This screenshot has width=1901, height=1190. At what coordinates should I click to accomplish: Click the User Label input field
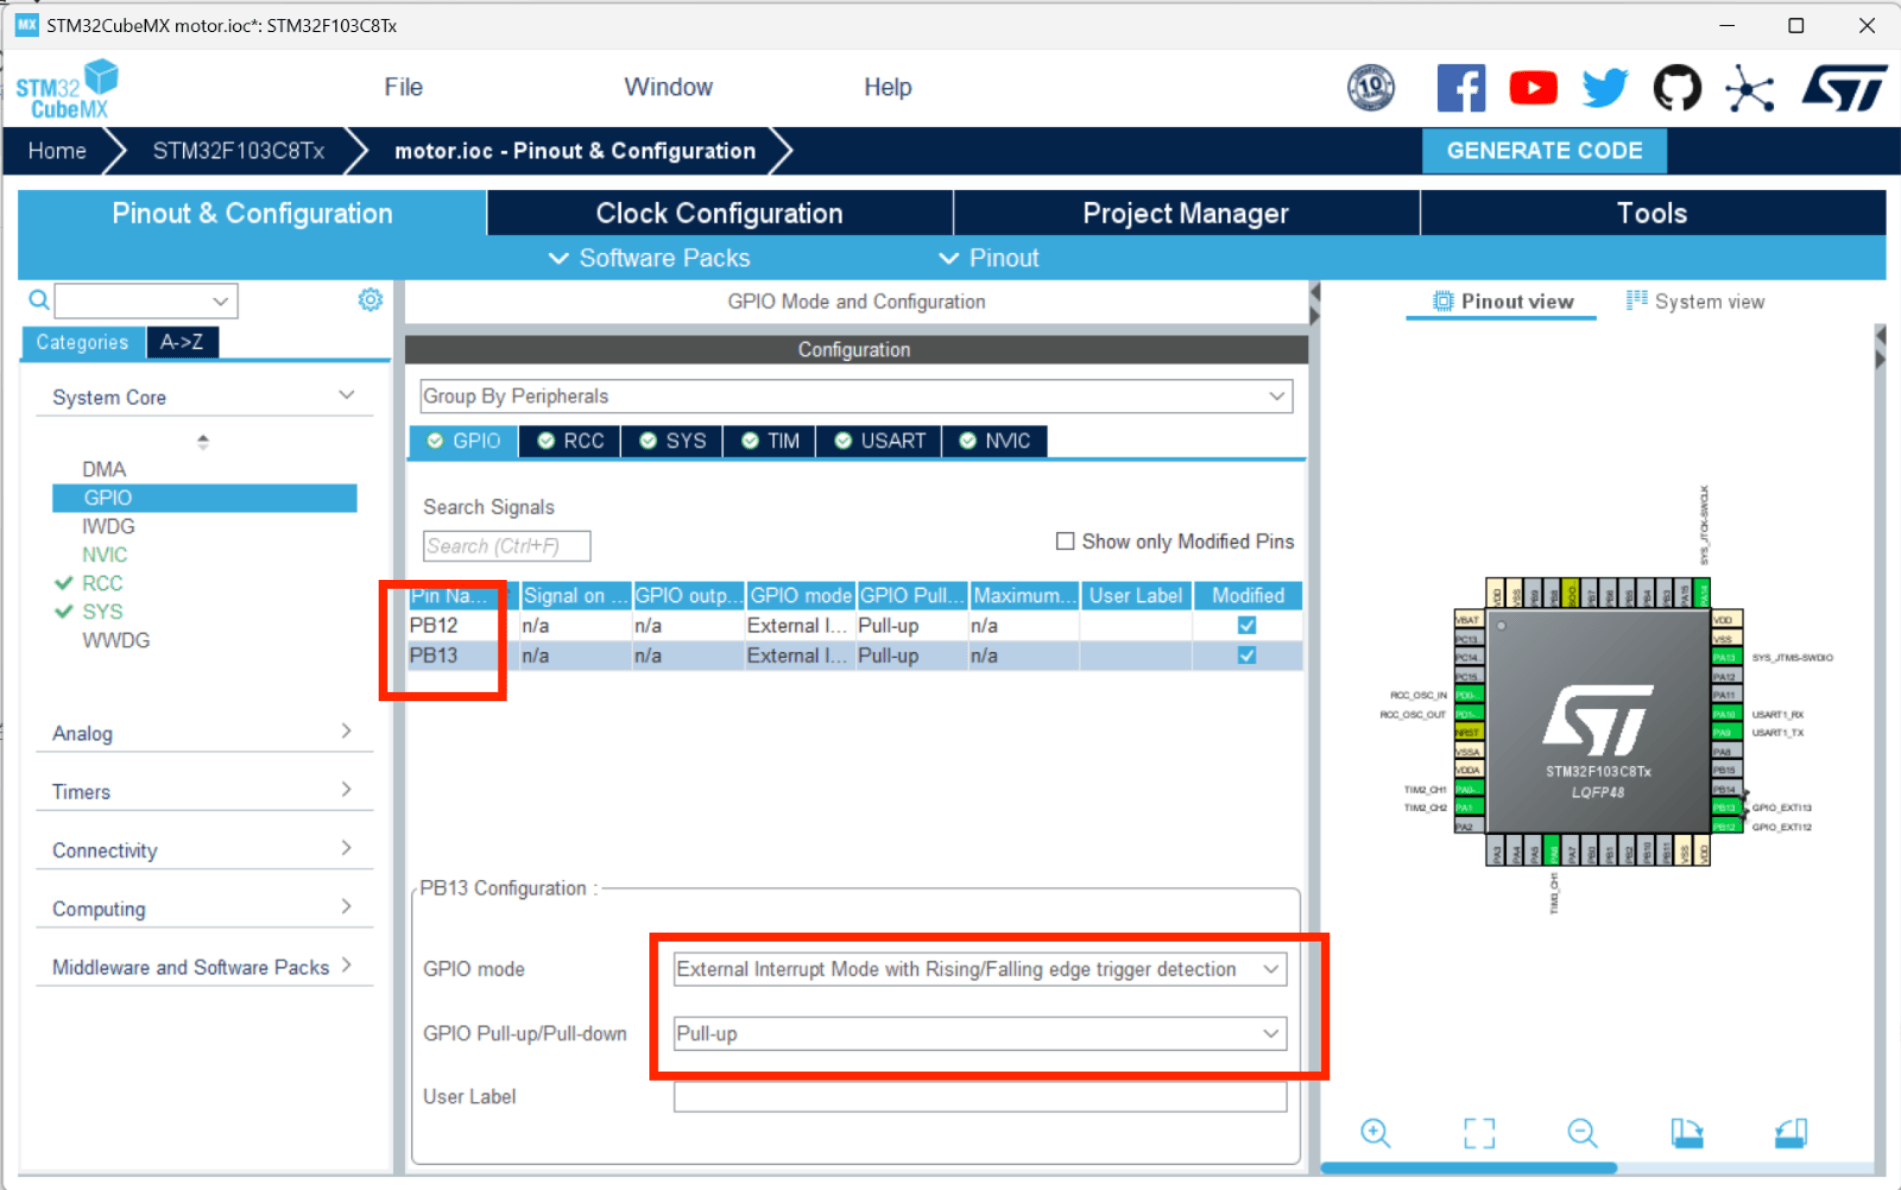click(x=980, y=1097)
